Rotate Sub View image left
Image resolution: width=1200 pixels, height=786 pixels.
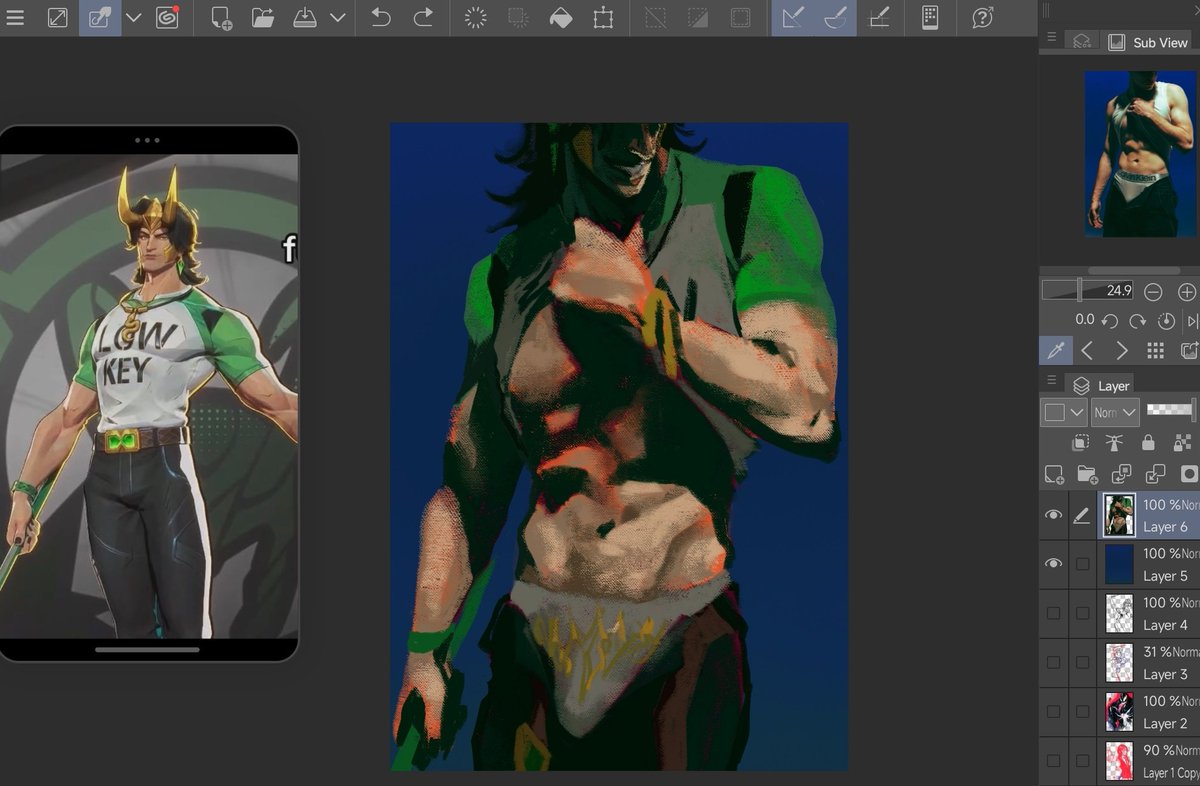point(1109,321)
